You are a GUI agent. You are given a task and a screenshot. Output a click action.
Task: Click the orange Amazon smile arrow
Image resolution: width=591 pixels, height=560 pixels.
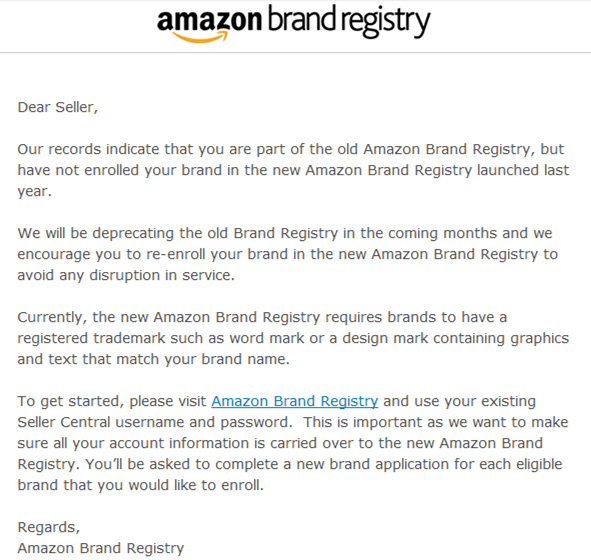[200, 37]
